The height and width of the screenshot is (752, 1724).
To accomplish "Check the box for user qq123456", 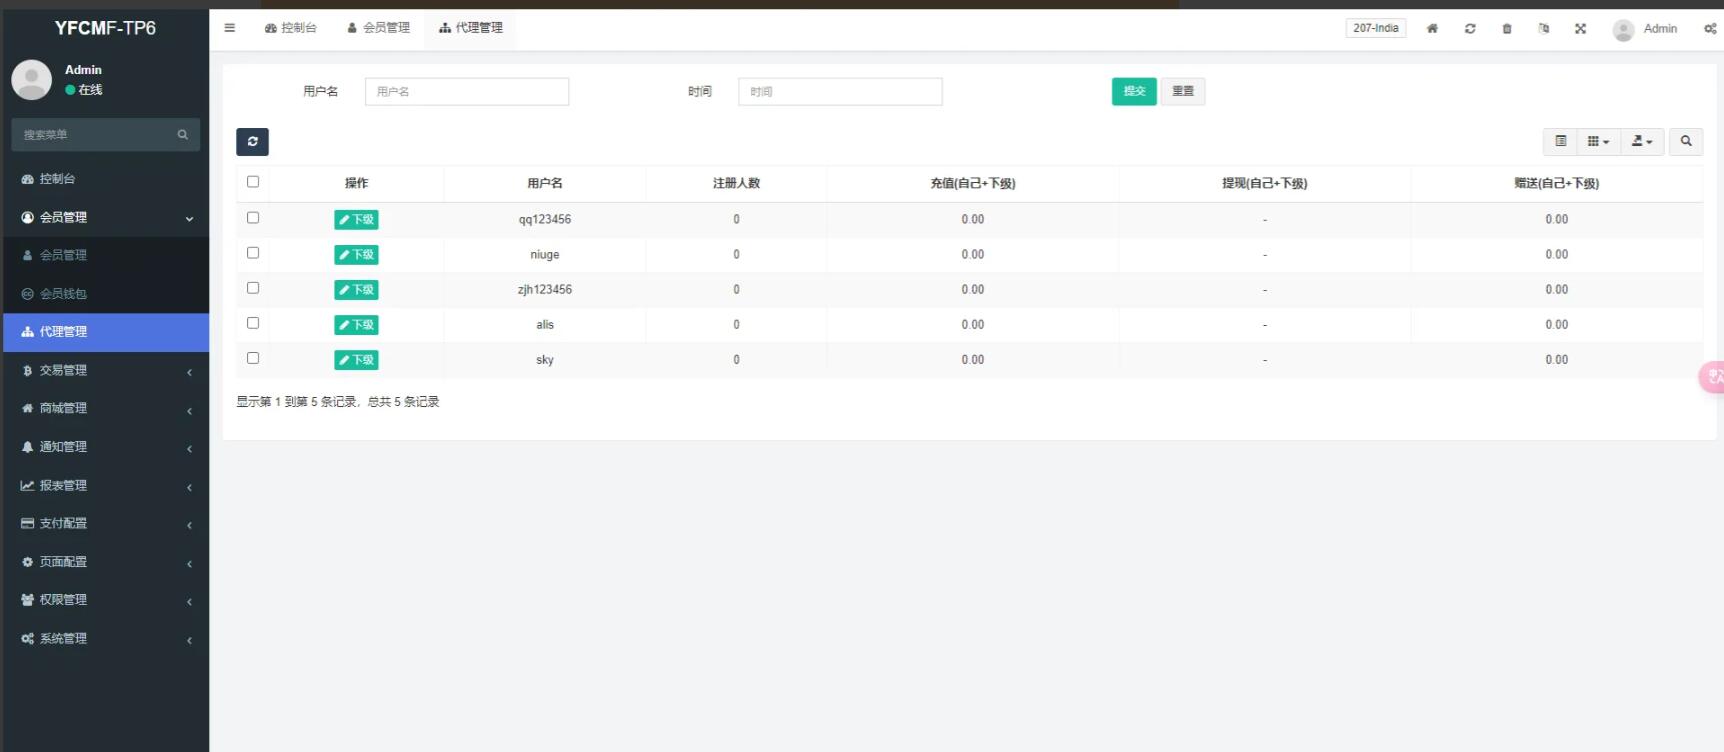I will click(253, 218).
